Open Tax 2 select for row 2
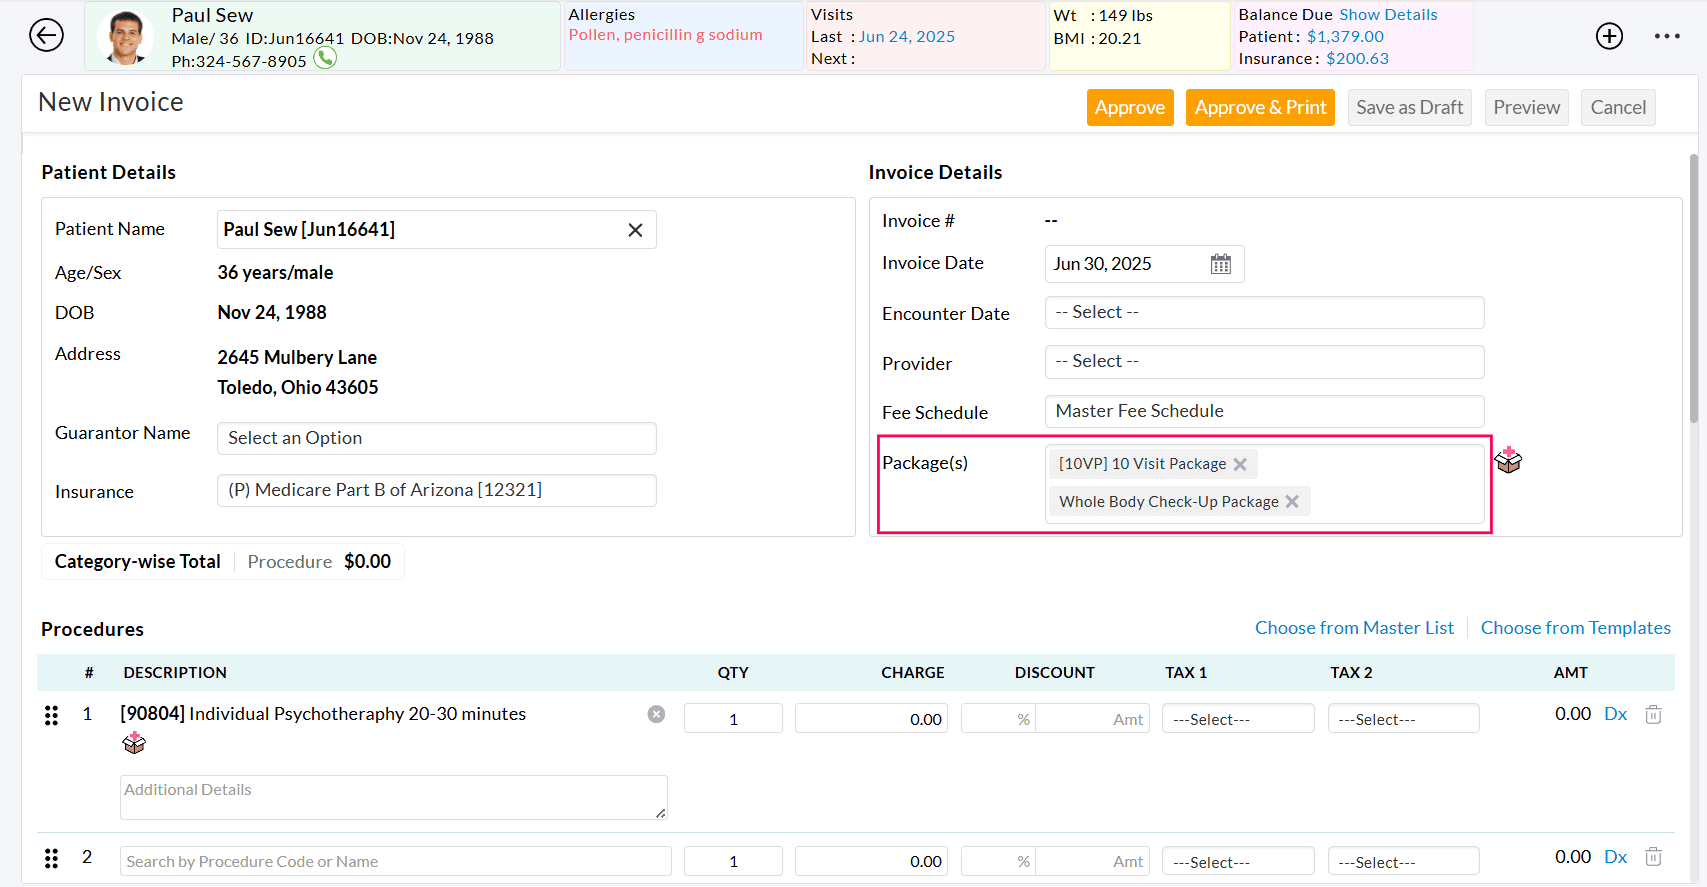Image resolution: width=1707 pixels, height=887 pixels. click(1403, 862)
